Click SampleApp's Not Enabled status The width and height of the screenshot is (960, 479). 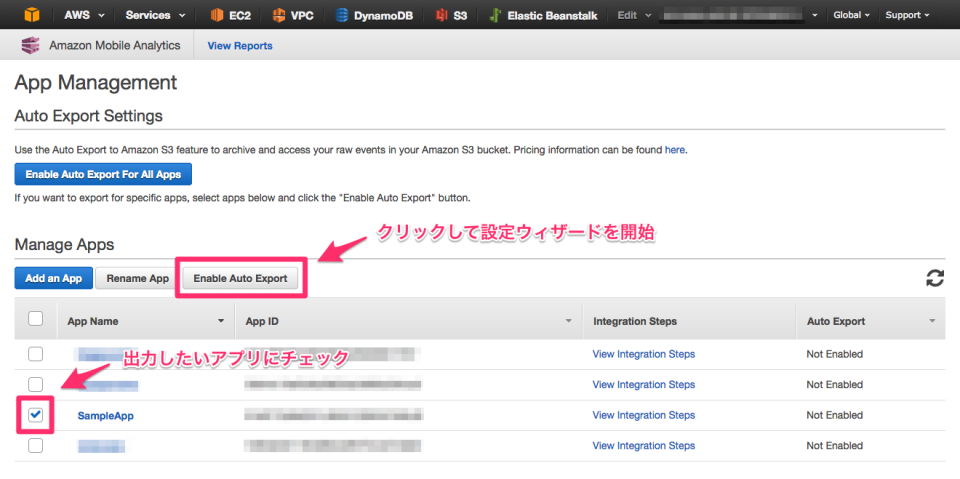coord(834,415)
